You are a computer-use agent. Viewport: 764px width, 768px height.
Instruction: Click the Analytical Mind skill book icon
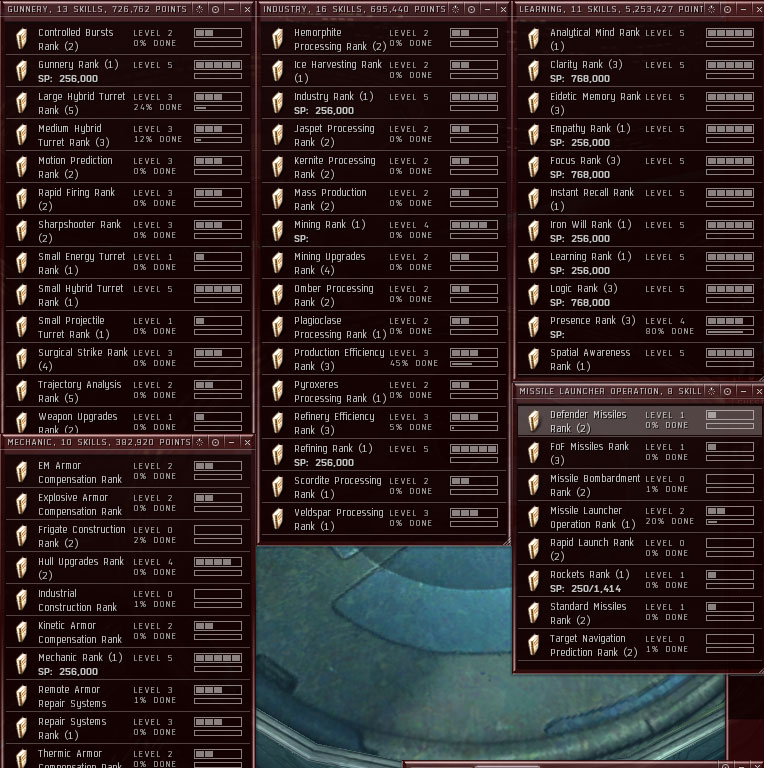click(x=534, y=39)
